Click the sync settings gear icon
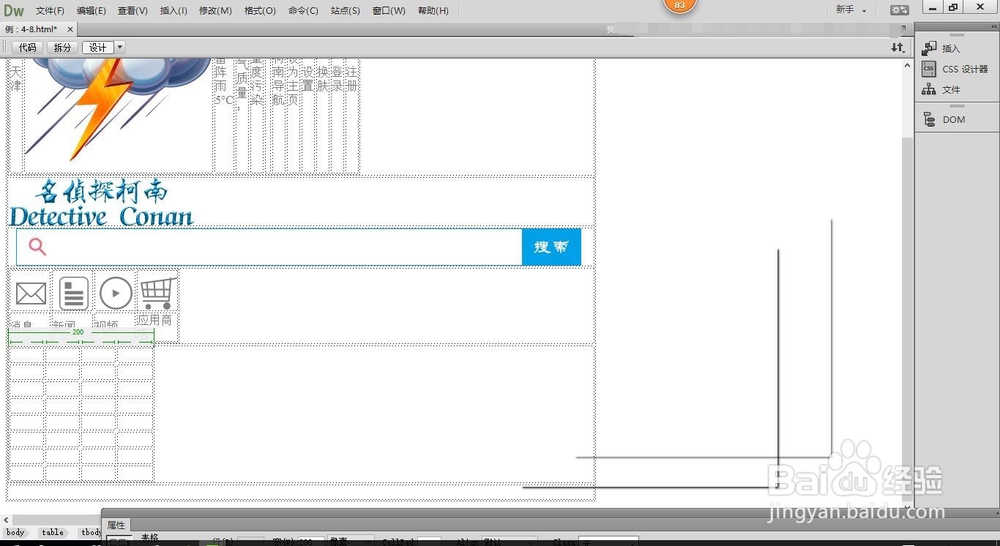The height and width of the screenshot is (546, 1000). point(899,10)
